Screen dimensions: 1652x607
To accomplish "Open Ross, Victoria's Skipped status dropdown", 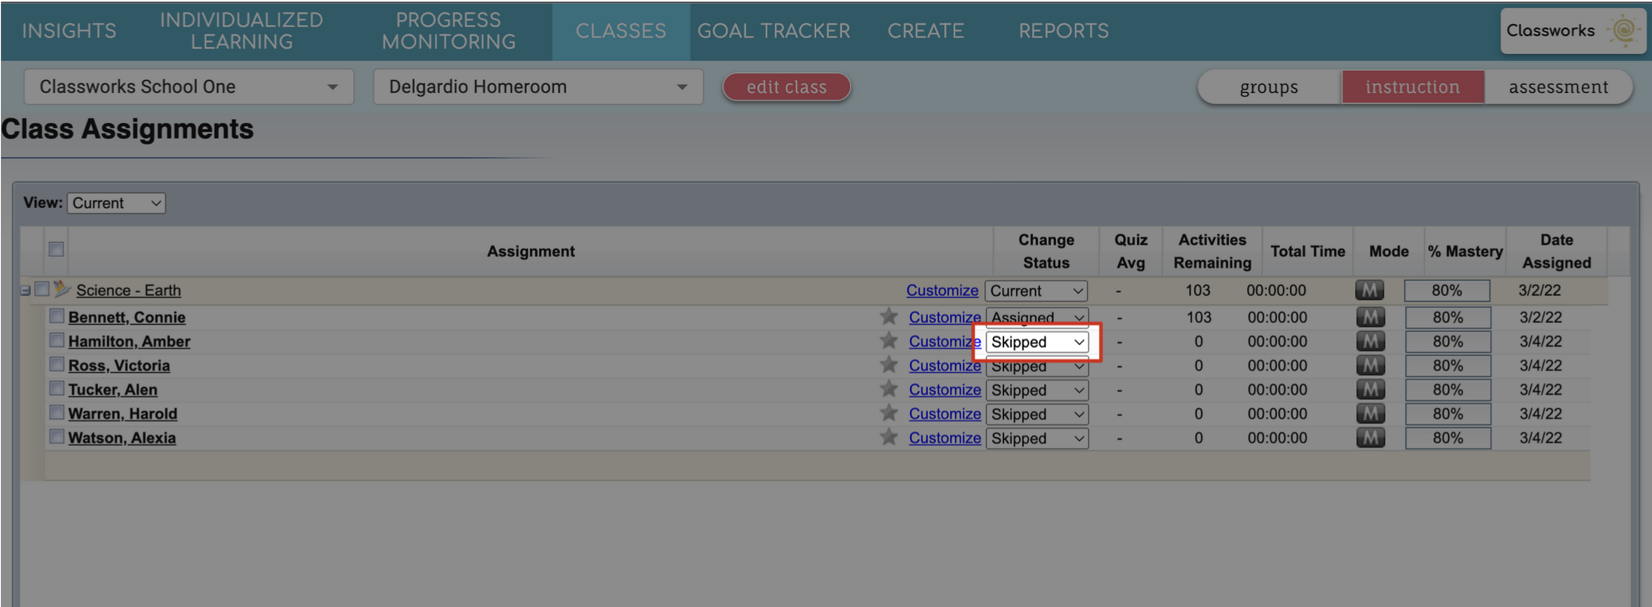I will (1037, 366).
